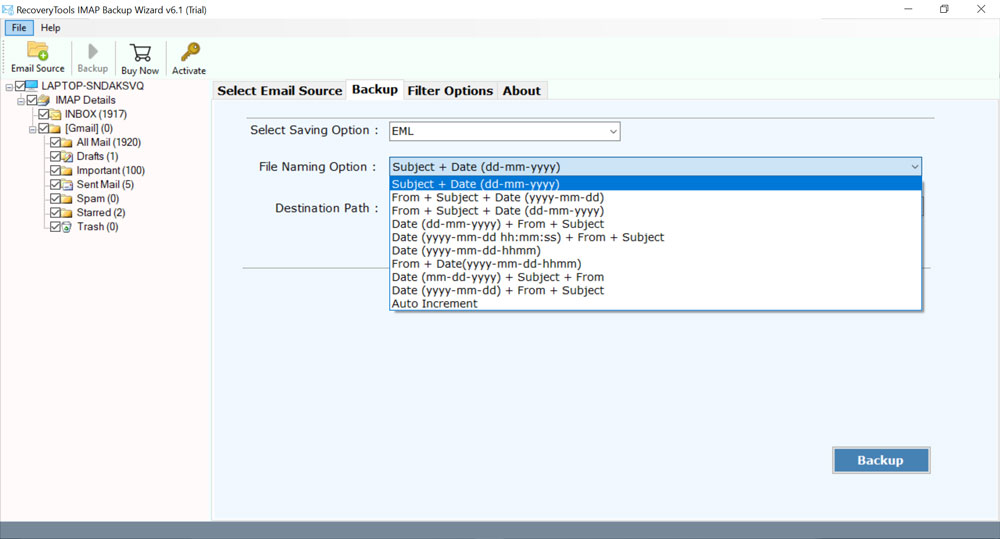This screenshot has height=539, width=1000.
Task: Toggle the [Gmail] (0) checkbox
Action: pyautogui.click(x=43, y=128)
